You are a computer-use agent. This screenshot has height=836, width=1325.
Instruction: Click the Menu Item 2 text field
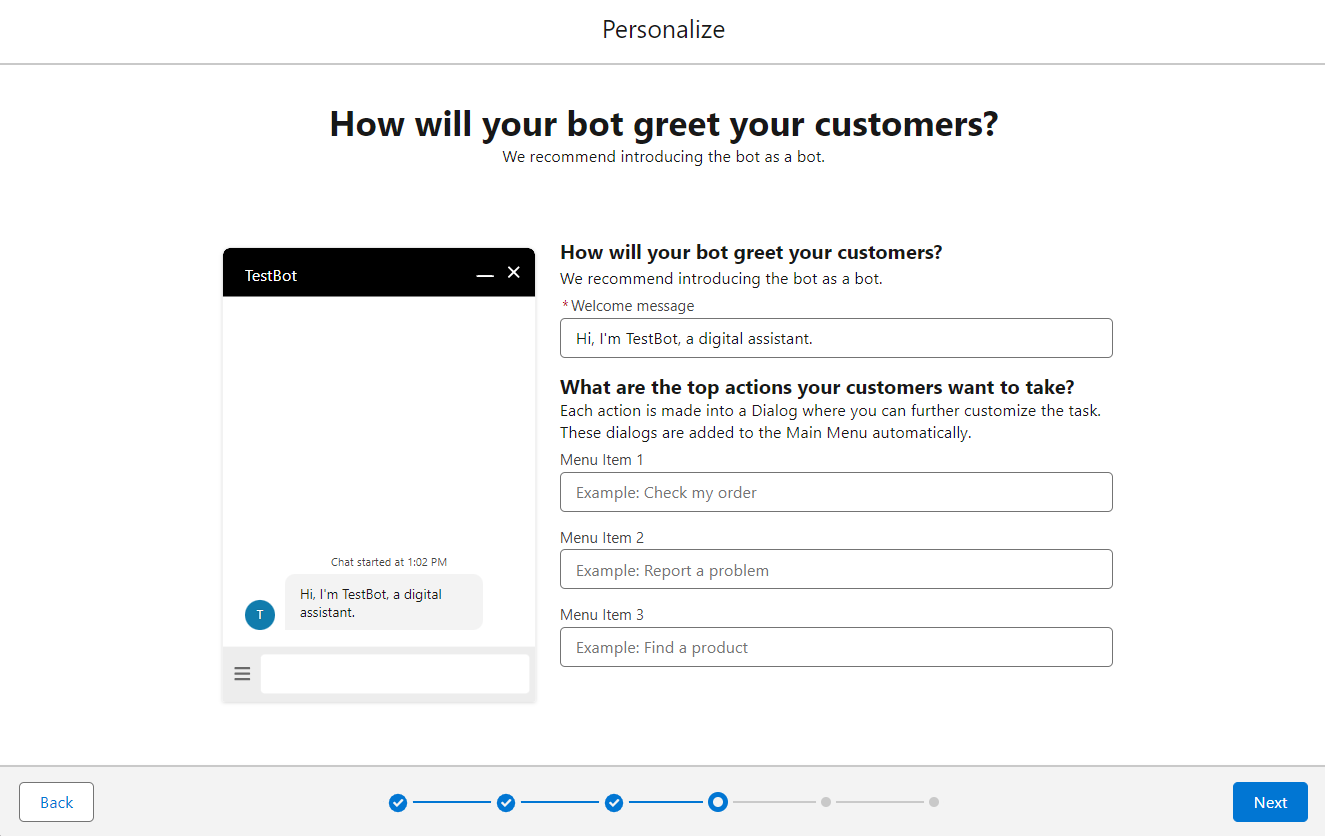coord(836,570)
